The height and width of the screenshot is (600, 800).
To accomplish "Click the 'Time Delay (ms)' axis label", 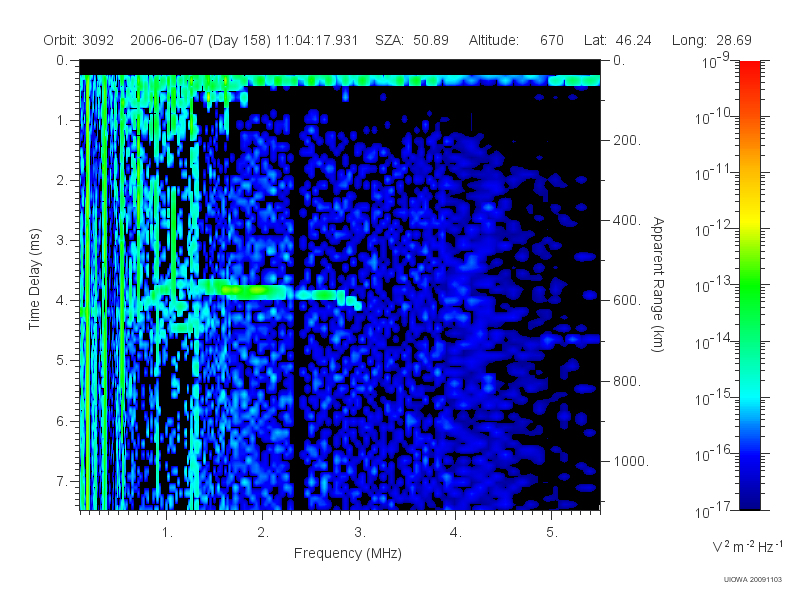I will (34, 279).
